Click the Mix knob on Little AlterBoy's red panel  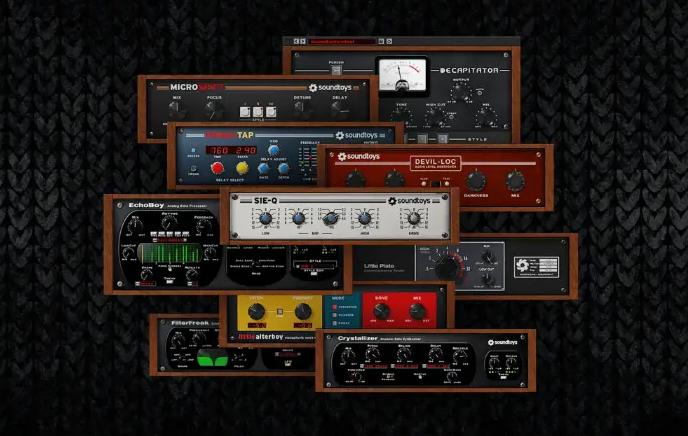click(417, 311)
